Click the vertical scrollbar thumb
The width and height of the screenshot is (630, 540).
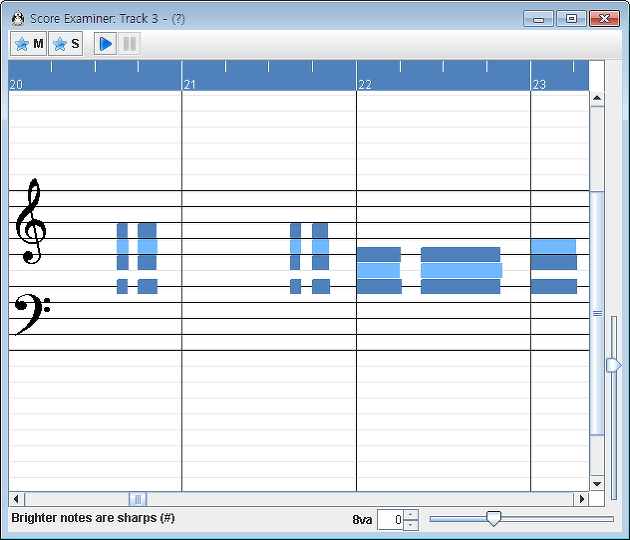[597, 313]
